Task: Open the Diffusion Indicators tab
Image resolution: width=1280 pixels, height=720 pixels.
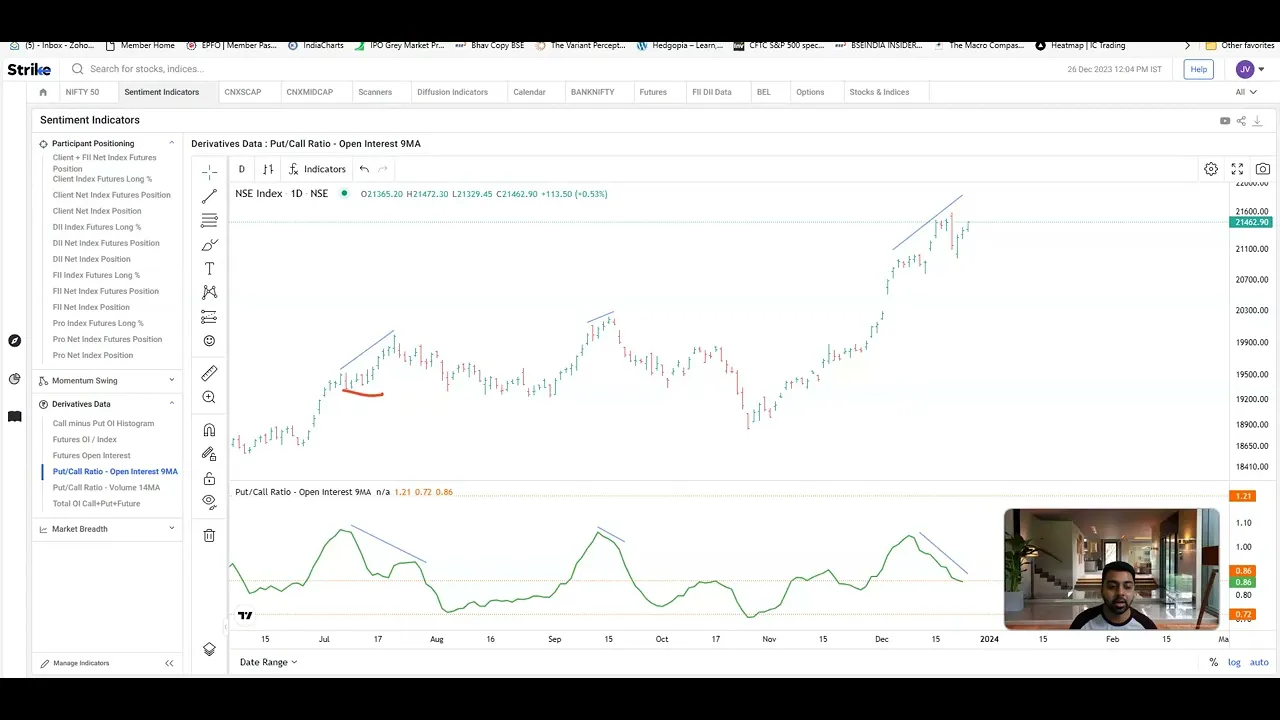Action: pyautogui.click(x=452, y=92)
